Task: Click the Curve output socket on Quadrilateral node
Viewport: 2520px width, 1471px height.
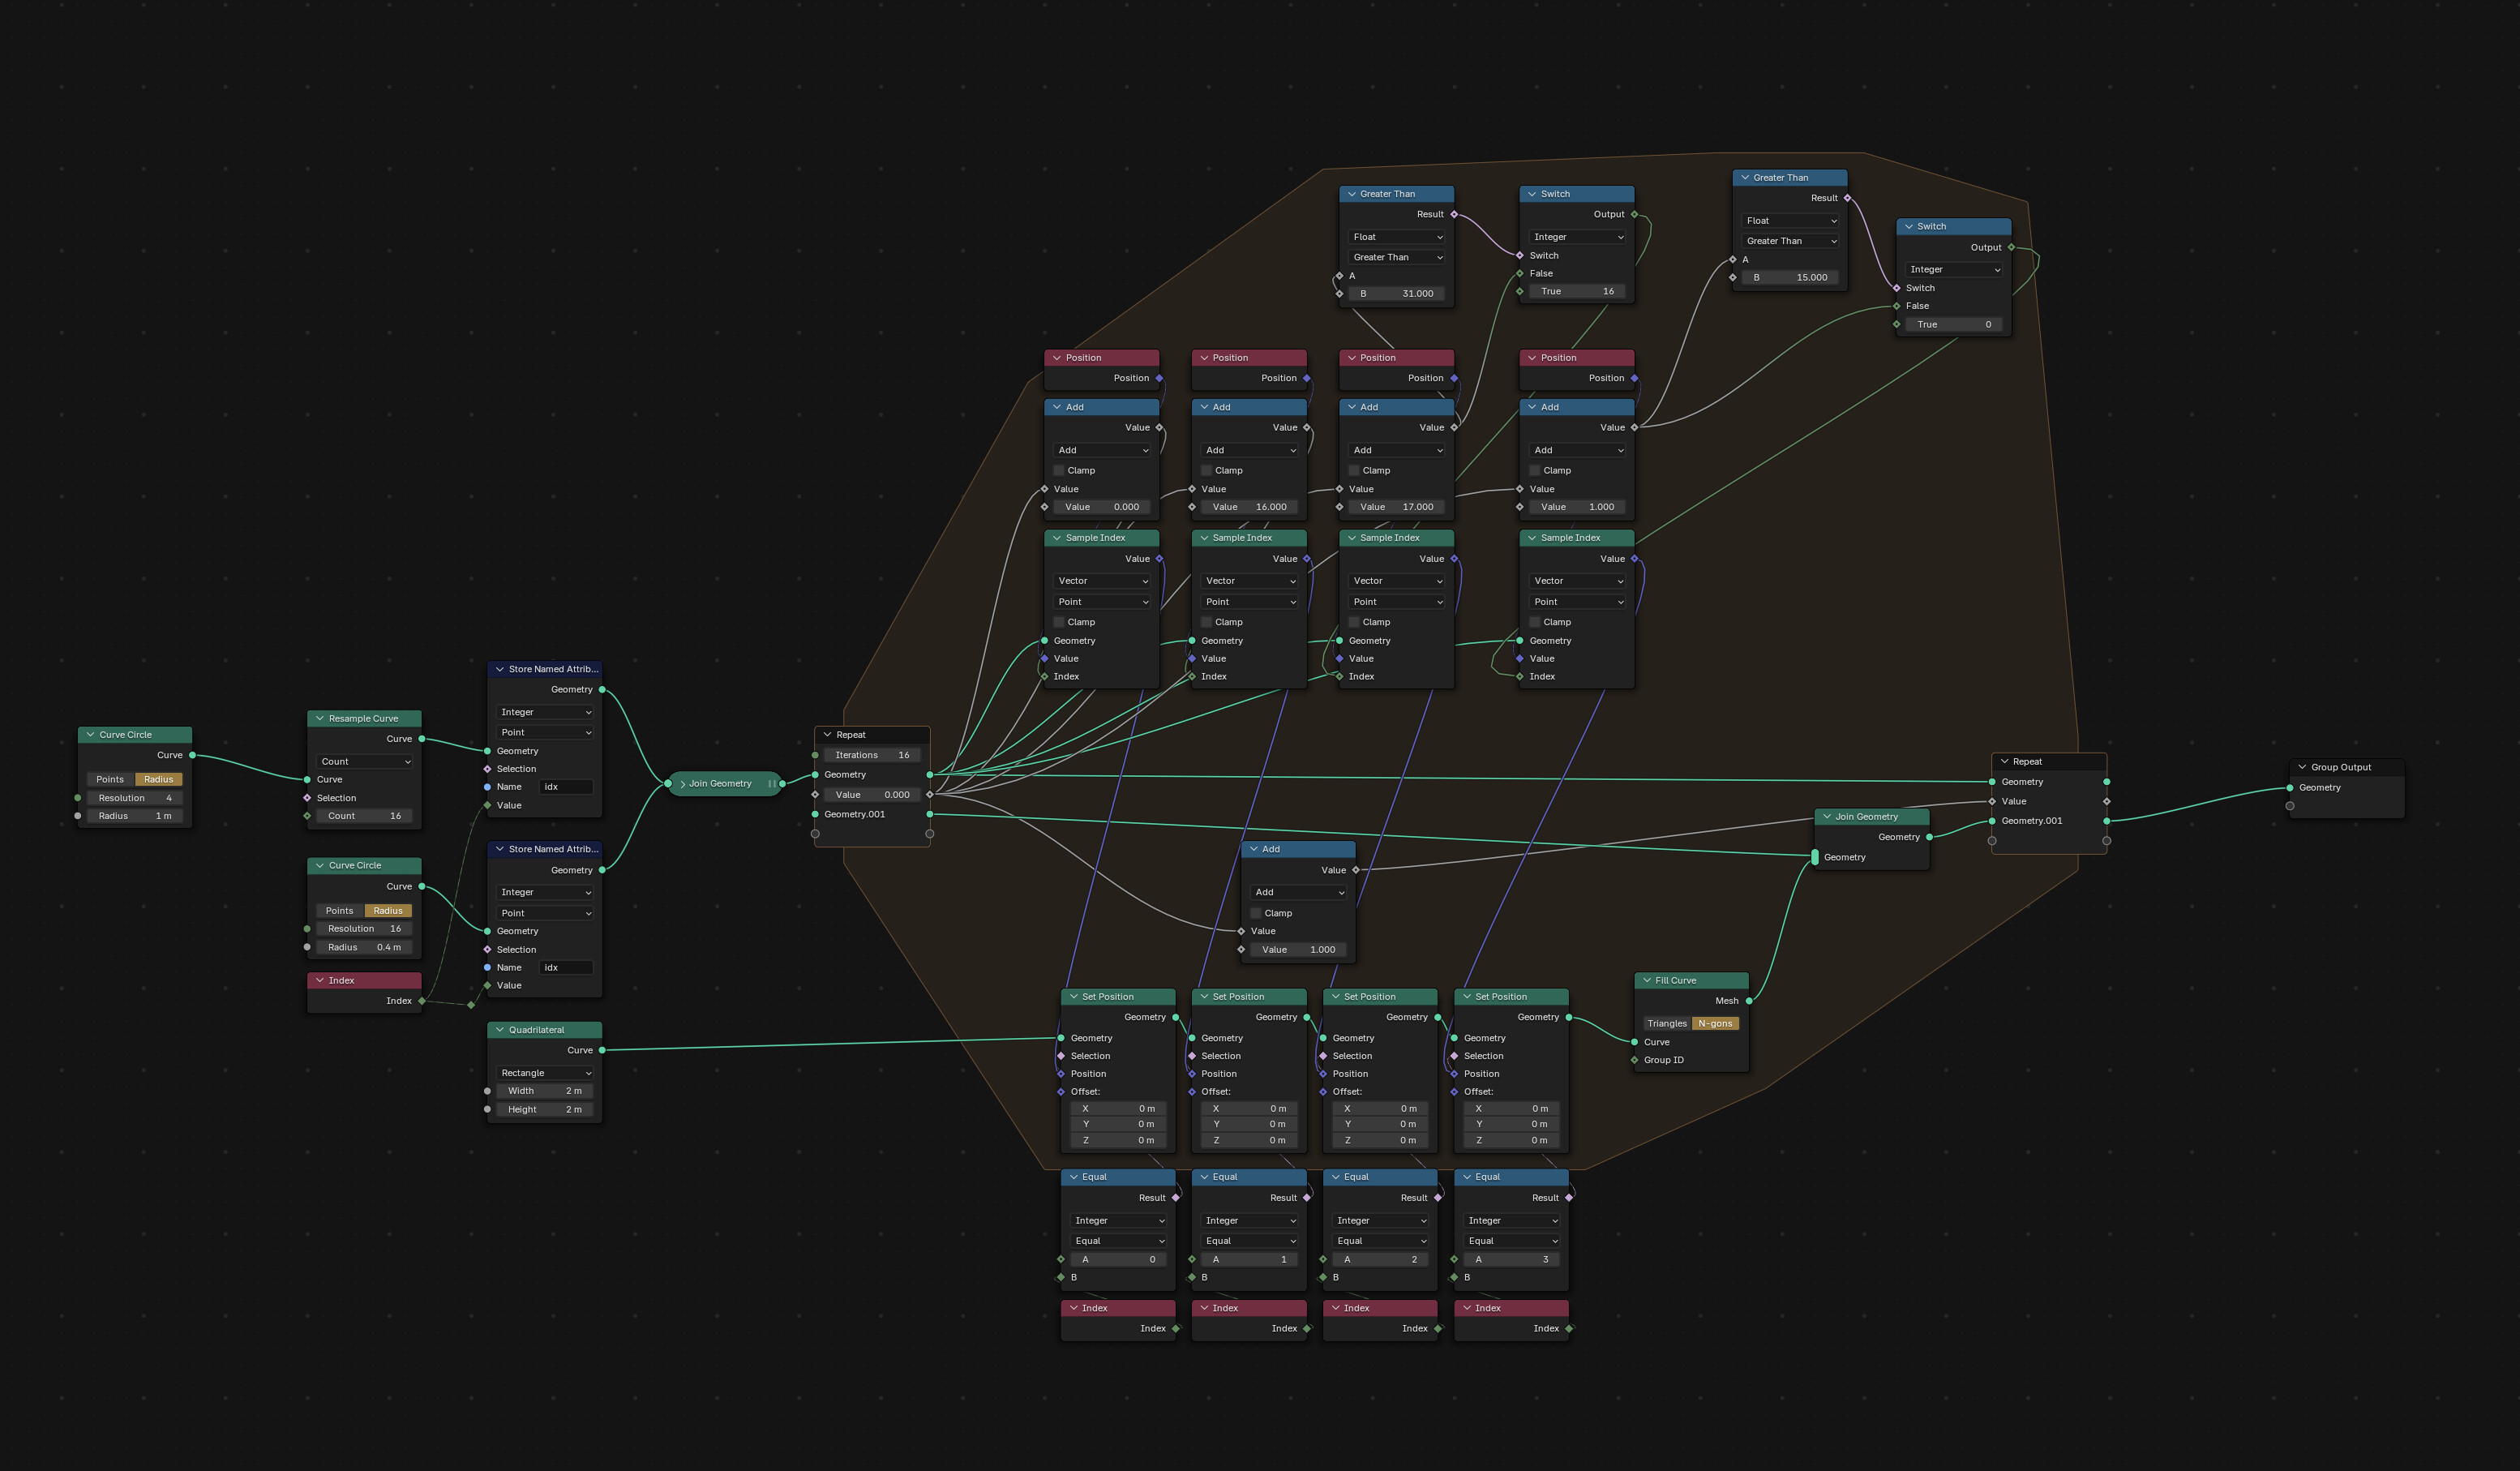Action: tap(602, 1050)
